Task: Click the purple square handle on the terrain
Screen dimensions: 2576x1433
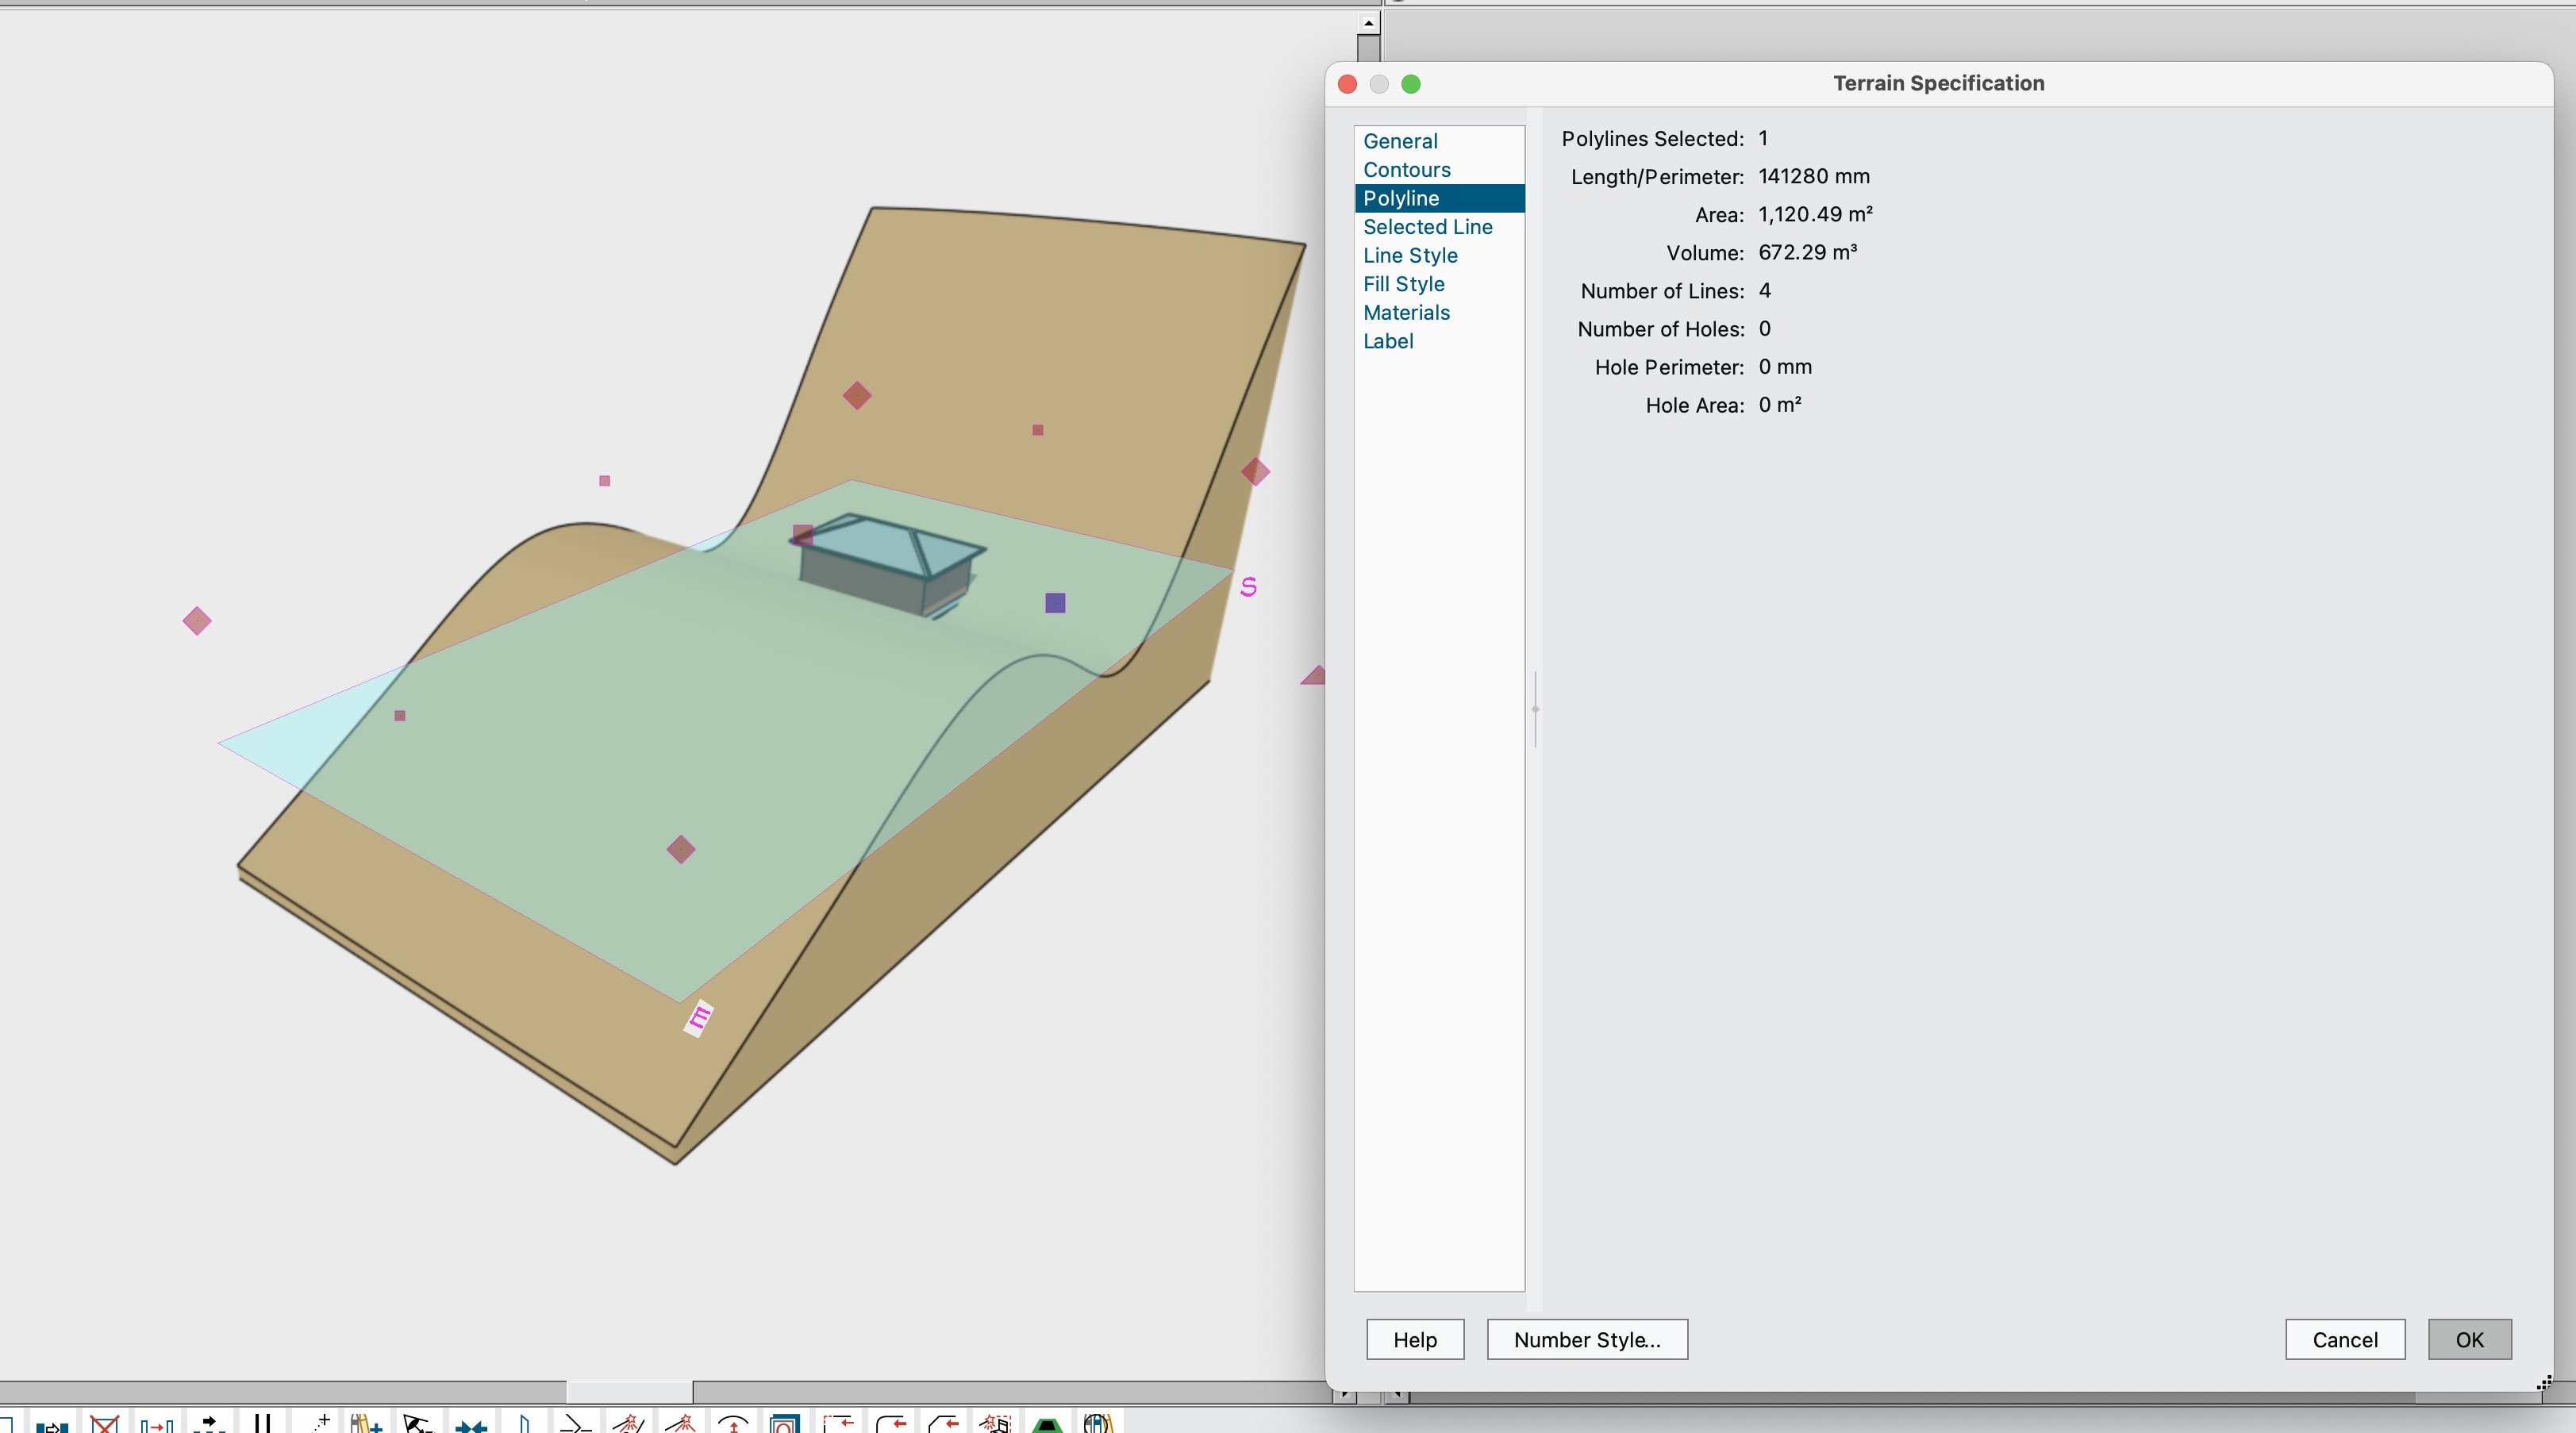Action: coord(1055,603)
